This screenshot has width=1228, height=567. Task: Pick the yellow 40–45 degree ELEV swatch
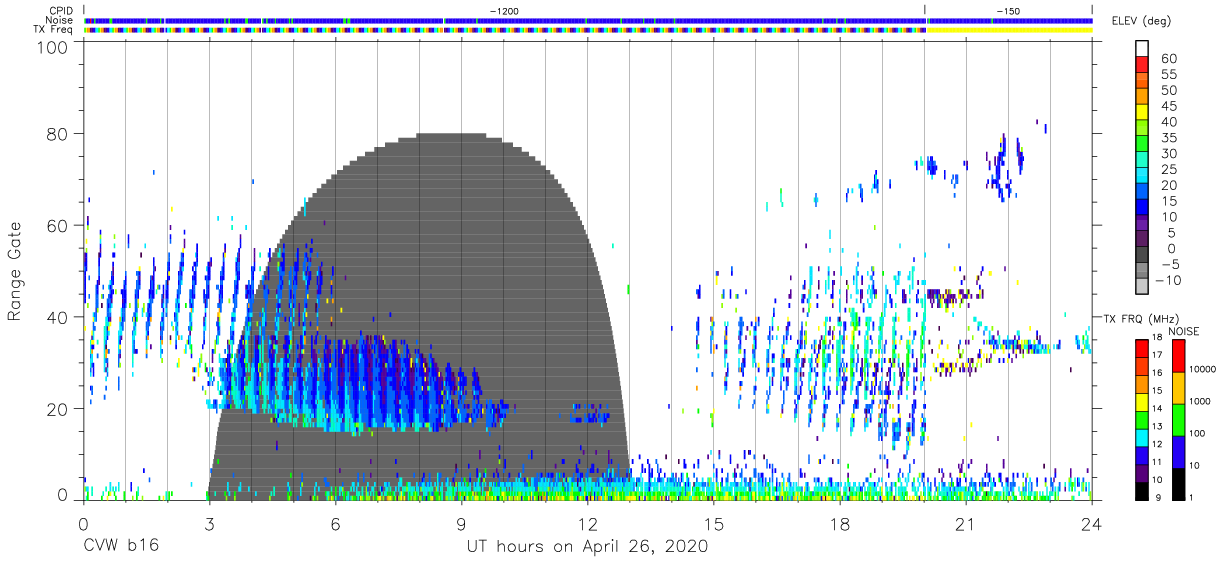[x=1144, y=111]
